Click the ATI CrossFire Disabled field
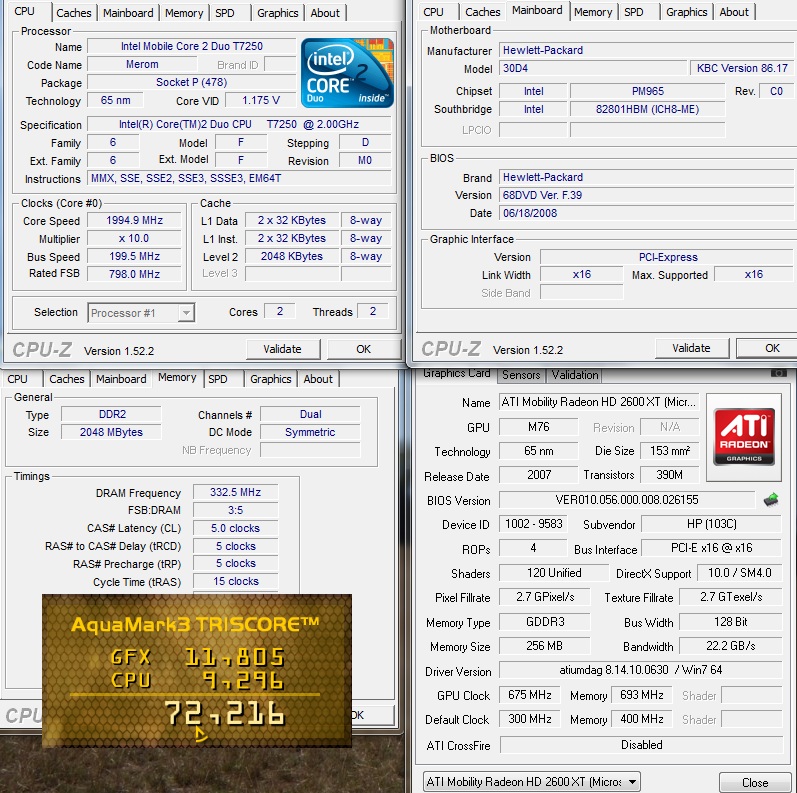The image size is (797, 793). coord(641,745)
